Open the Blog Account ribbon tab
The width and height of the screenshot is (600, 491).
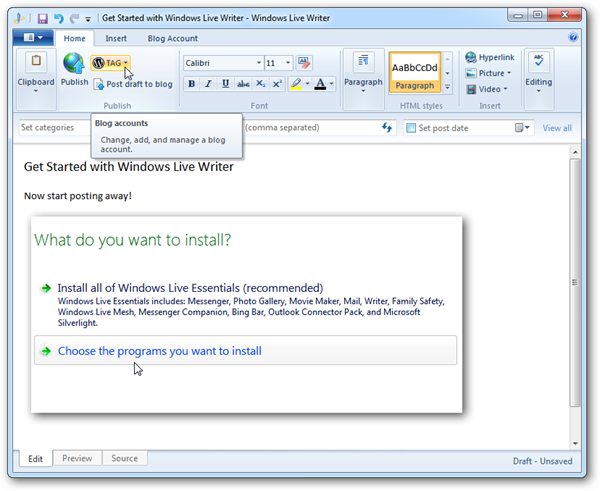(x=172, y=39)
